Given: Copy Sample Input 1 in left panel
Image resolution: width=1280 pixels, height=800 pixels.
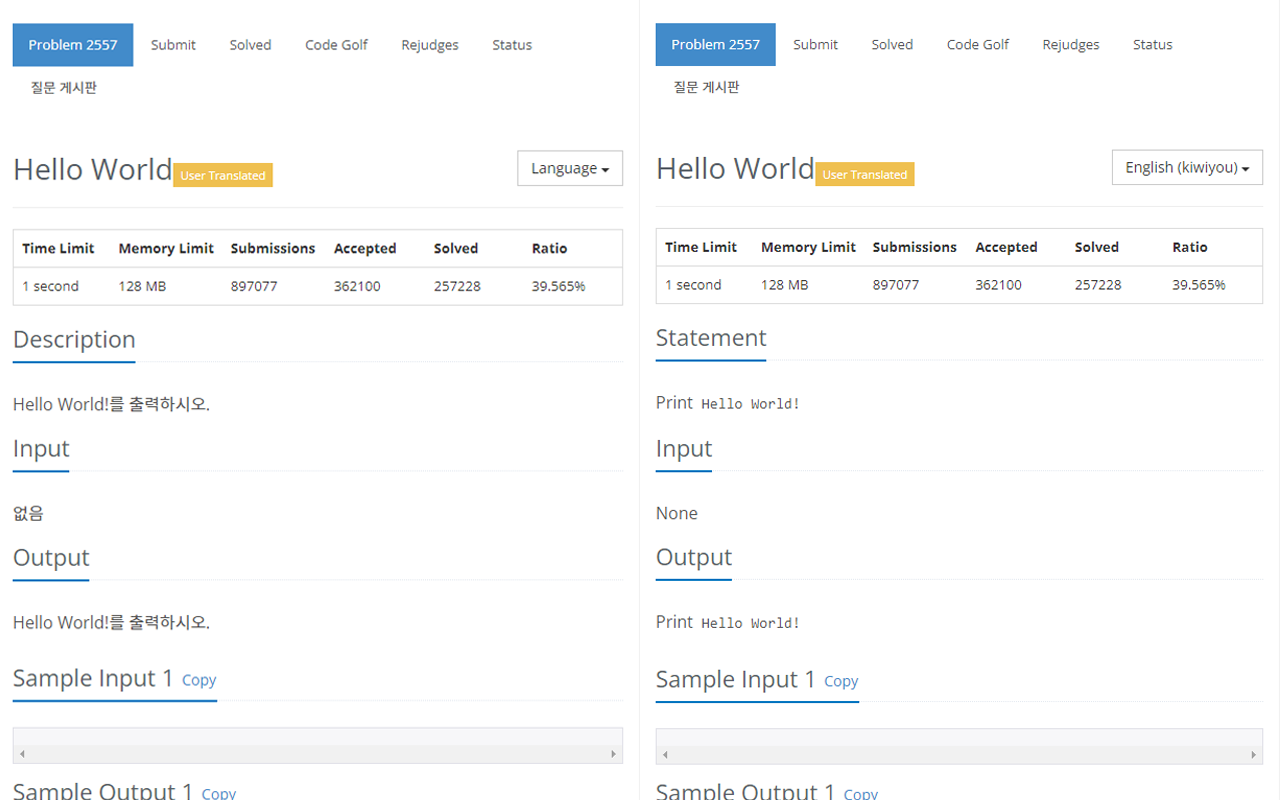Looking at the screenshot, I should click(199, 680).
